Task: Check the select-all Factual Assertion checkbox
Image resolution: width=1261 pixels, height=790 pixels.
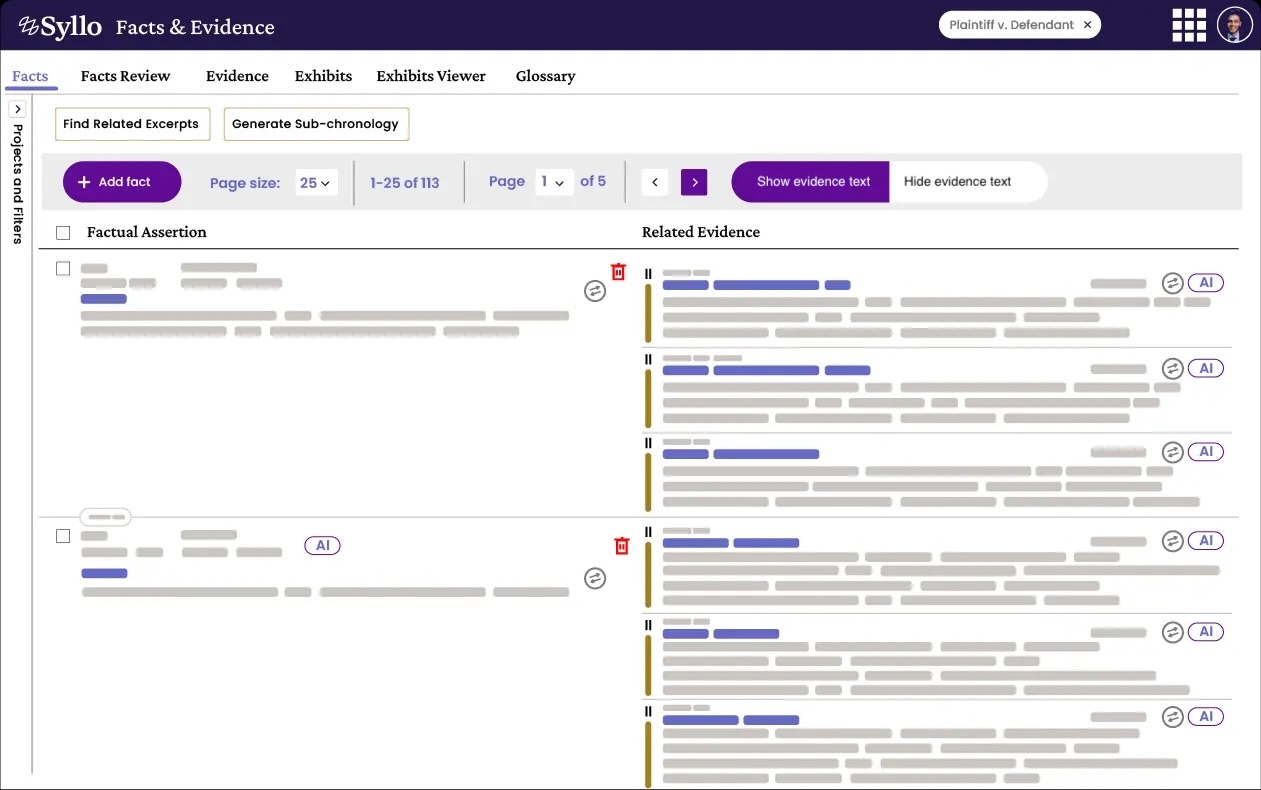Action: [x=64, y=233]
